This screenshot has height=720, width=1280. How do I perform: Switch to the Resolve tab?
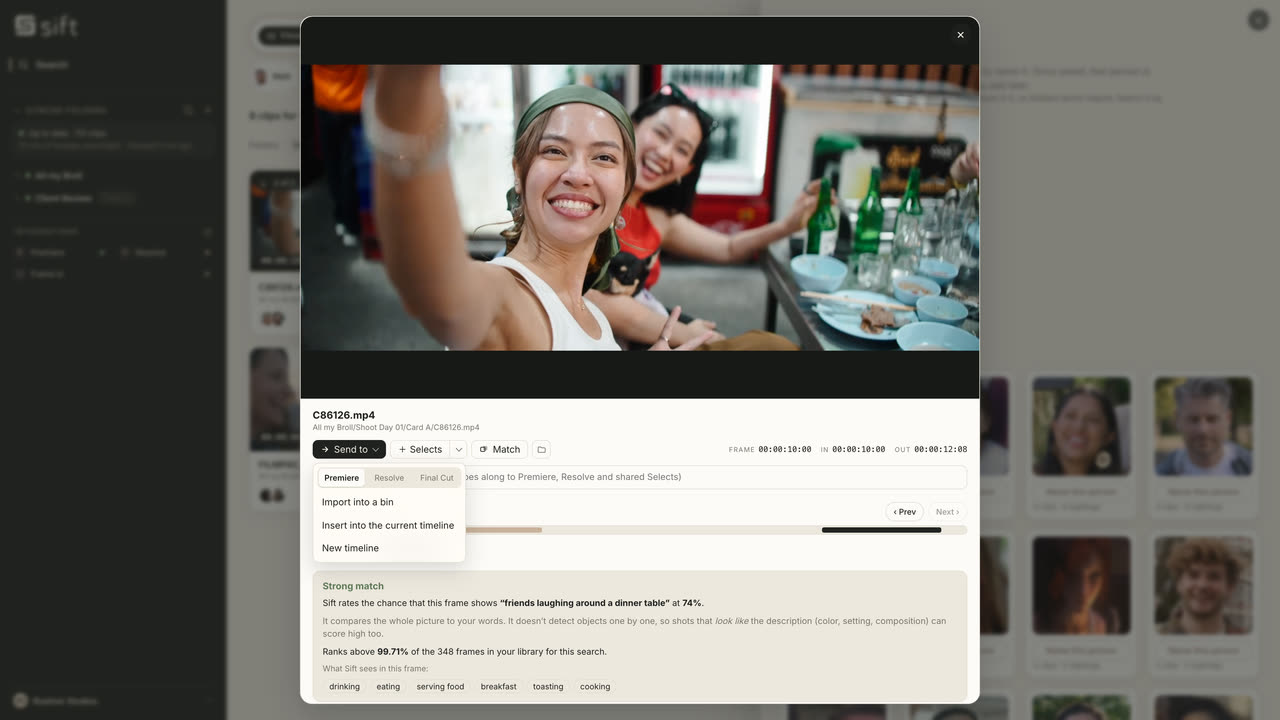389,478
